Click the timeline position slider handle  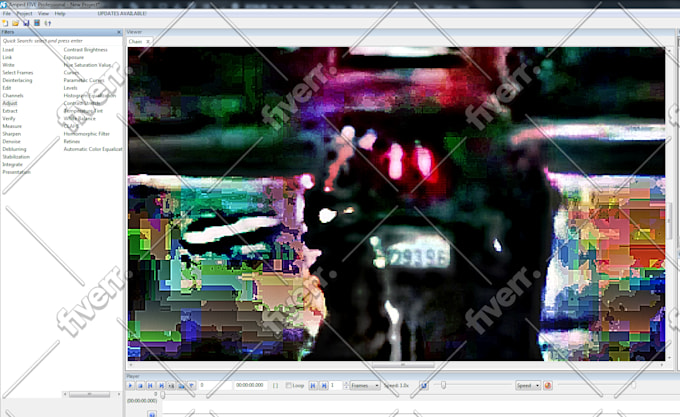[x=163, y=395]
